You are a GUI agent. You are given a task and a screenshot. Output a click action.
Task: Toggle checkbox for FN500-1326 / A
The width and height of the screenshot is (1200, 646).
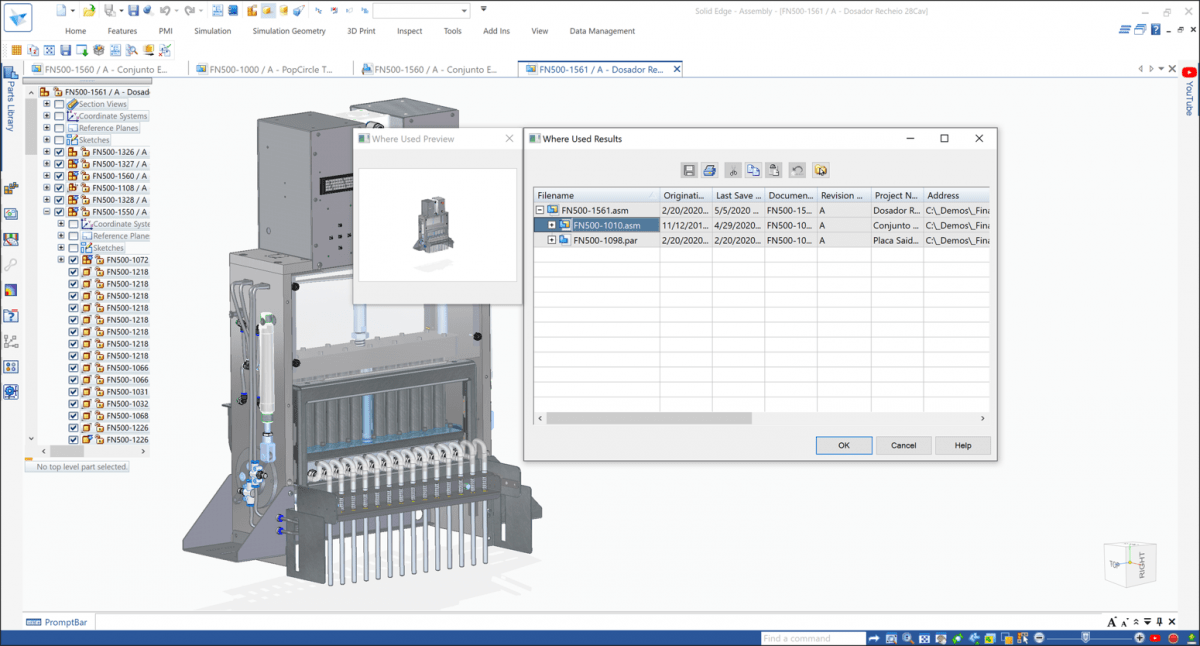tap(59, 152)
